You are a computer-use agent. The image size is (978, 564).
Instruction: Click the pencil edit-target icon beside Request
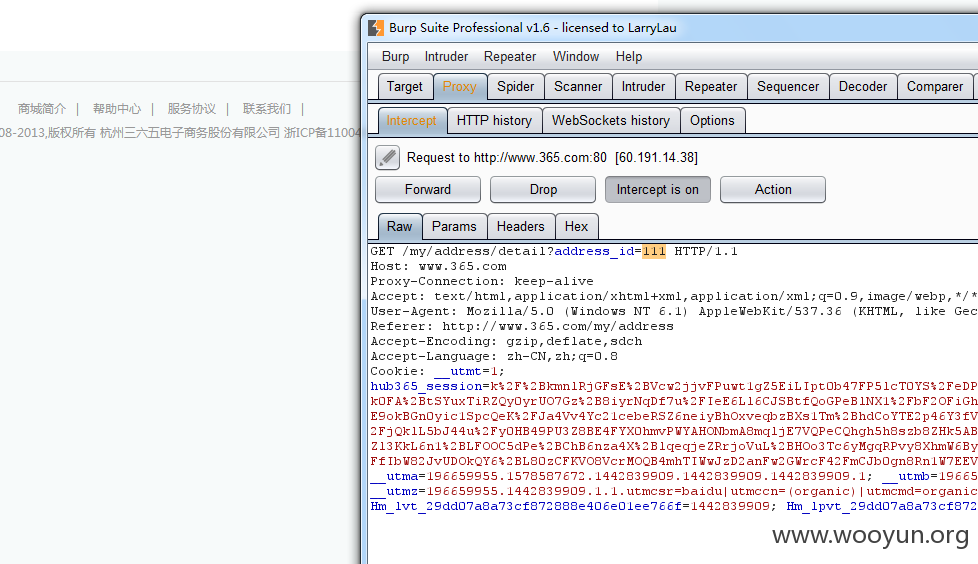coord(387,158)
